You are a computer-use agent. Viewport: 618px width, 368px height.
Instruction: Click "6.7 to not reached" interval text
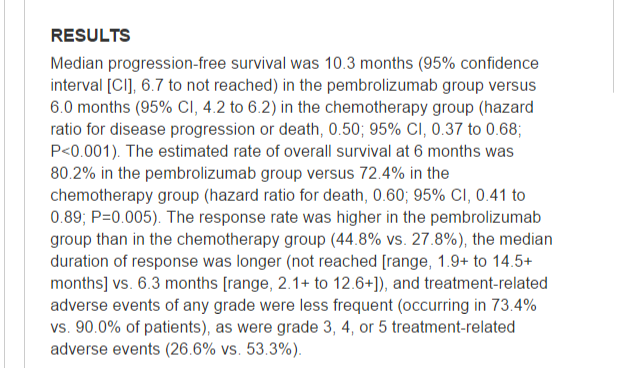[208, 85]
